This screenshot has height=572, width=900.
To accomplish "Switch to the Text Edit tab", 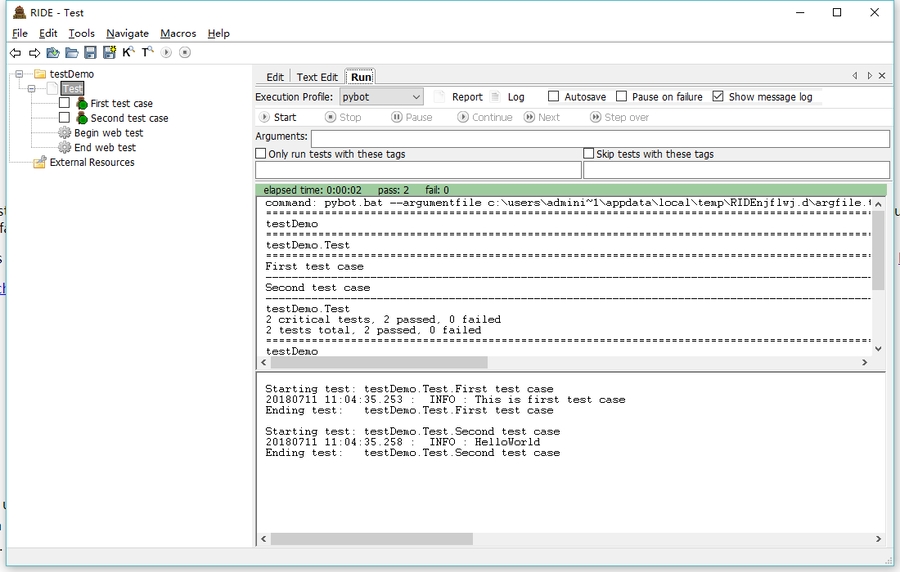I will tap(317, 77).
